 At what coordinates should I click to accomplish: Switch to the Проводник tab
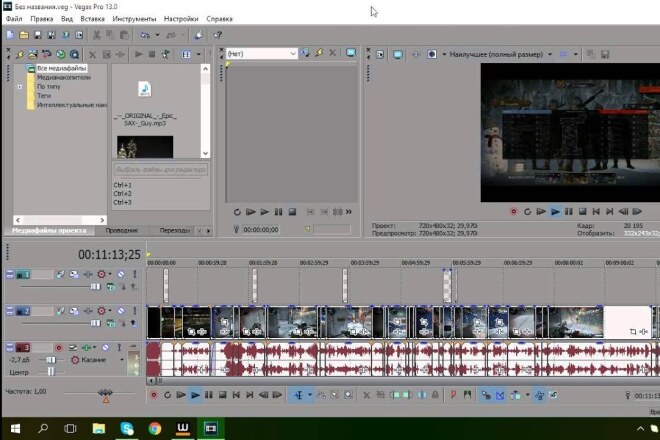pos(122,230)
